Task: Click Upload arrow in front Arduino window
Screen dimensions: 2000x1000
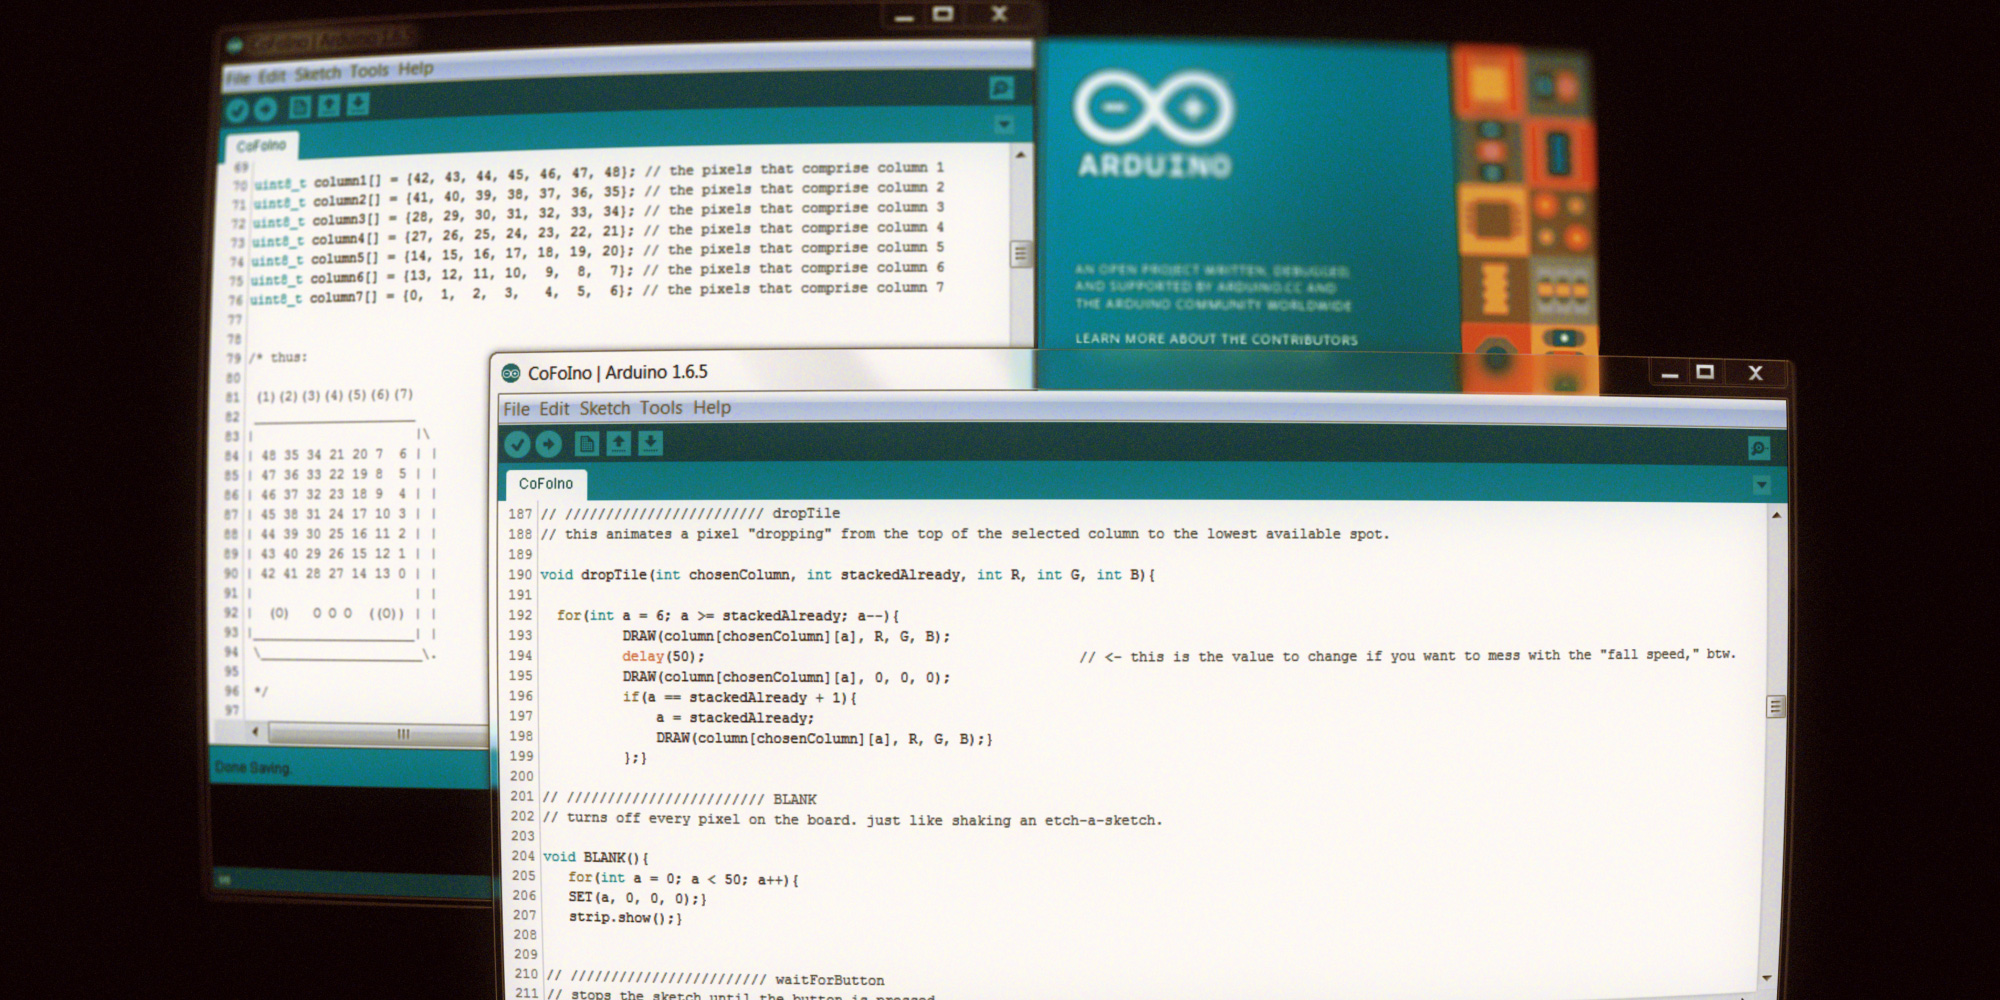Action: pos(548,444)
